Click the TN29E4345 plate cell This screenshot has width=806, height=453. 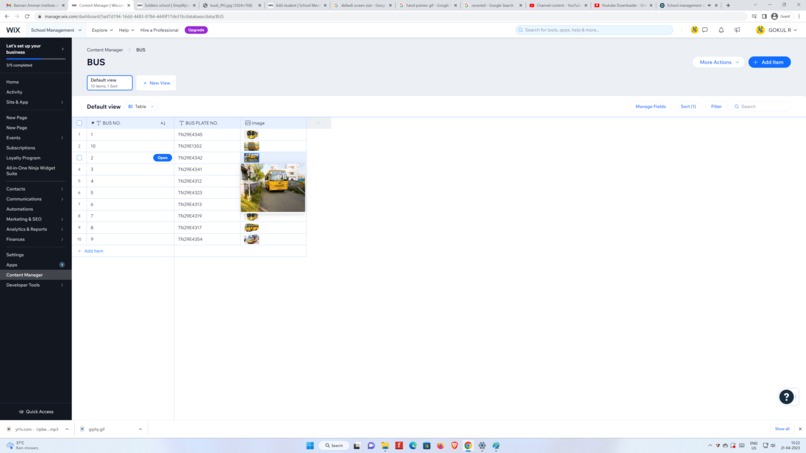(x=207, y=135)
